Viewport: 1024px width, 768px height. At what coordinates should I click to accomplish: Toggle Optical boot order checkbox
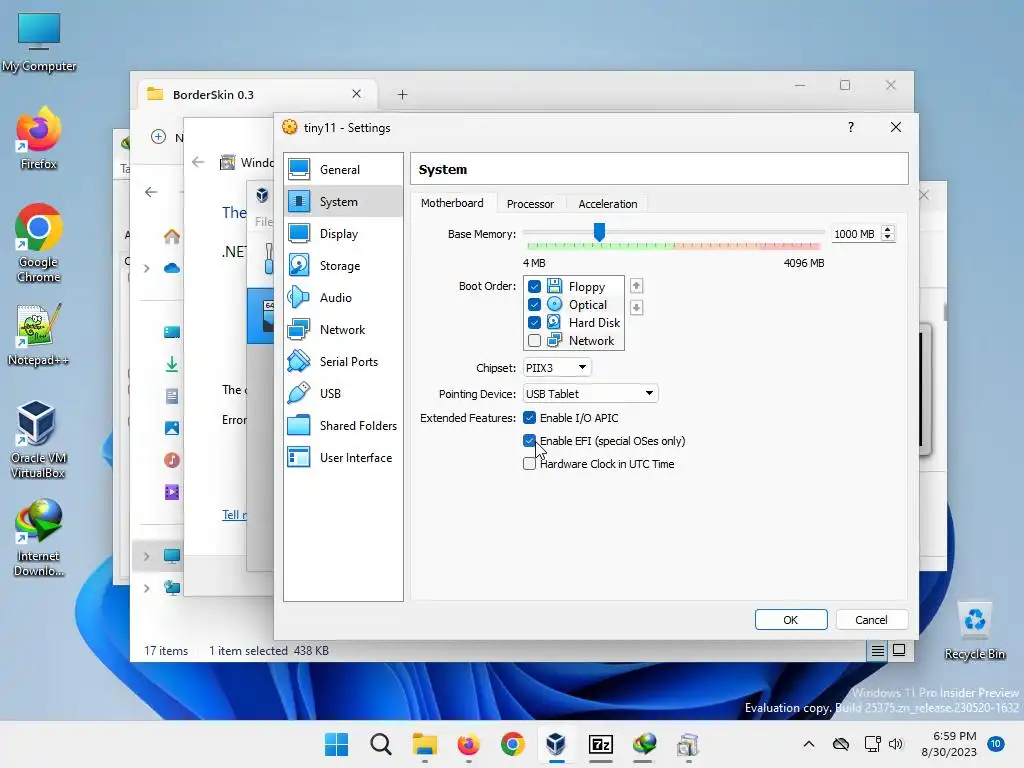pyautogui.click(x=534, y=305)
